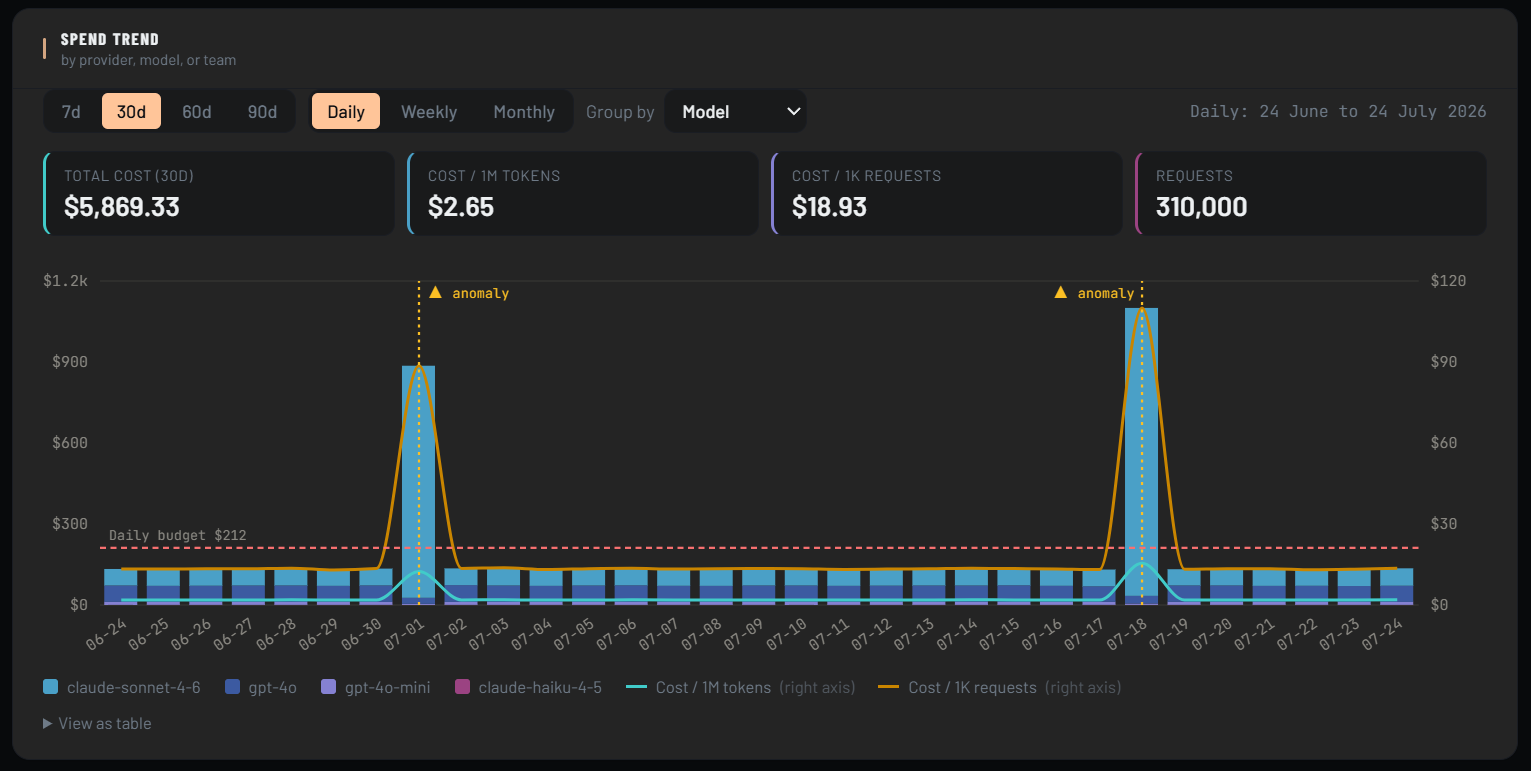Expand the View as table section
This screenshot has height=771, width=1531.
[97, 723]
